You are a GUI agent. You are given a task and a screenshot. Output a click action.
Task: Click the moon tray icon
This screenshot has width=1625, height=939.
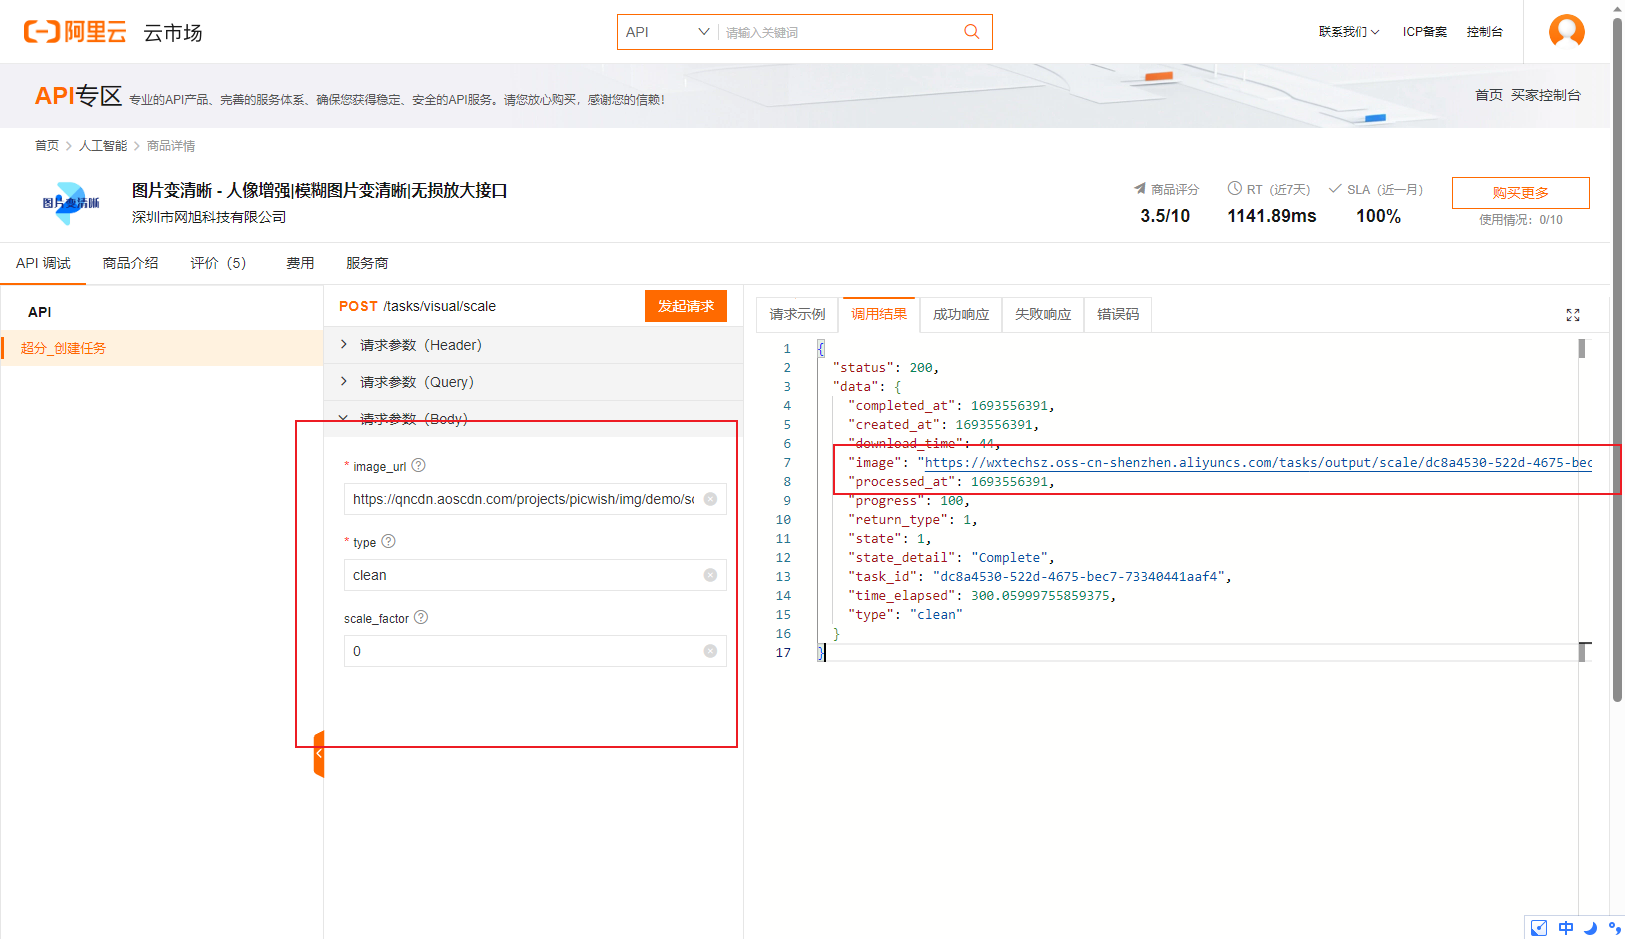1590,928
